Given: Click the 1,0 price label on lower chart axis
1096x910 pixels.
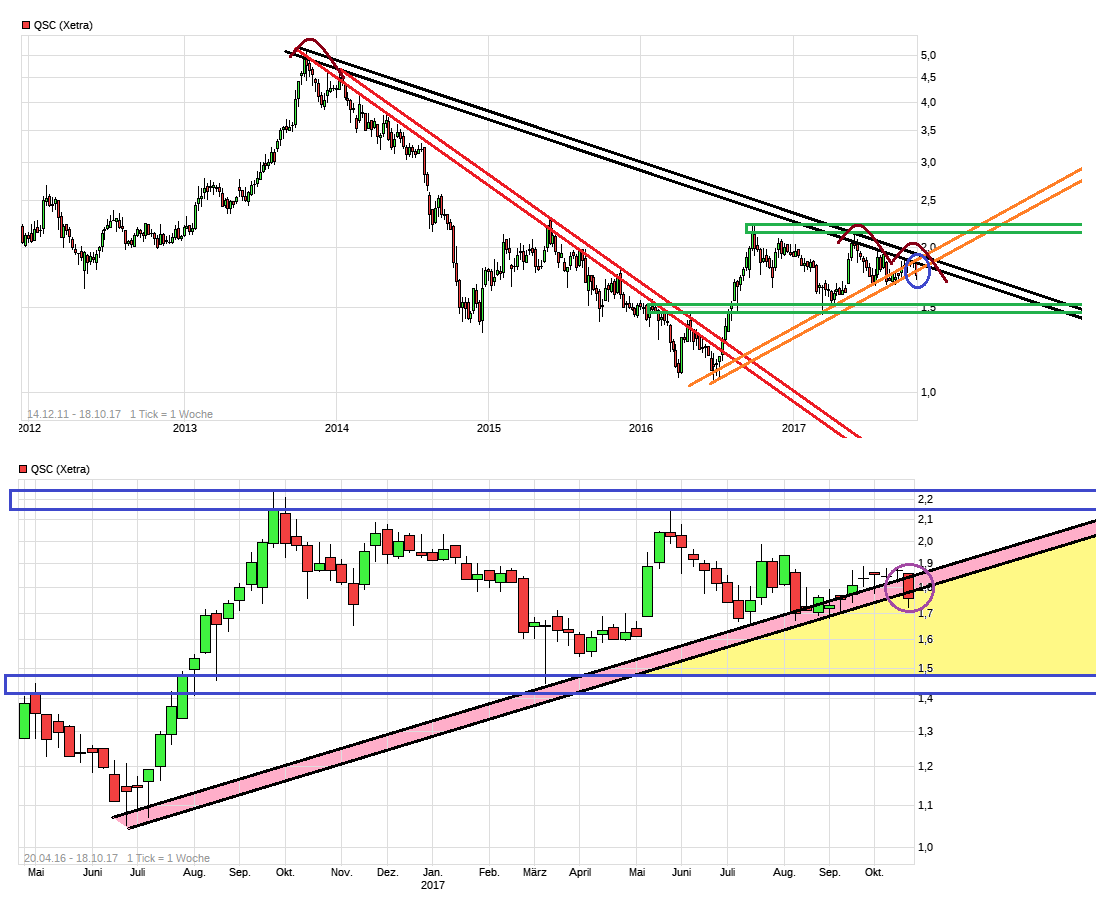Looking at the screenshot, I should [925, 847].
